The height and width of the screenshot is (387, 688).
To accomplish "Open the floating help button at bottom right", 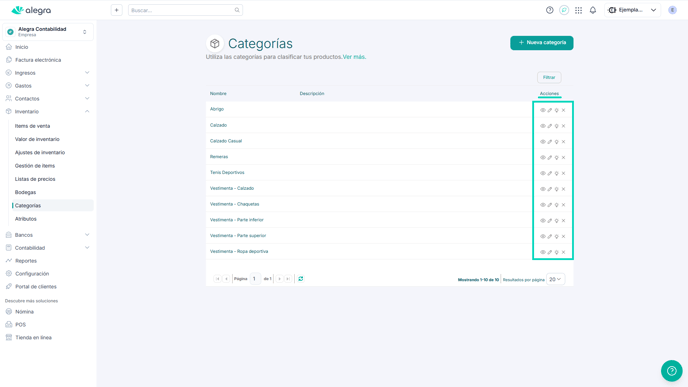I will [x=671, y=371].
